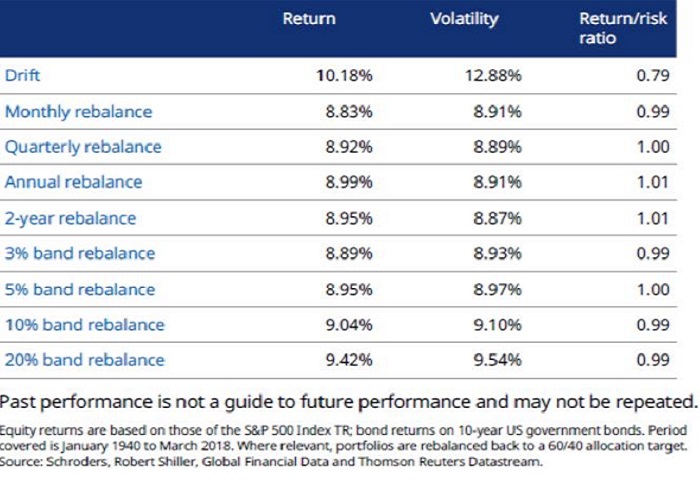Image resolution: width=700 pixels, height=480 pixels.
Task: Select the Drift row label
Action: 23,75
